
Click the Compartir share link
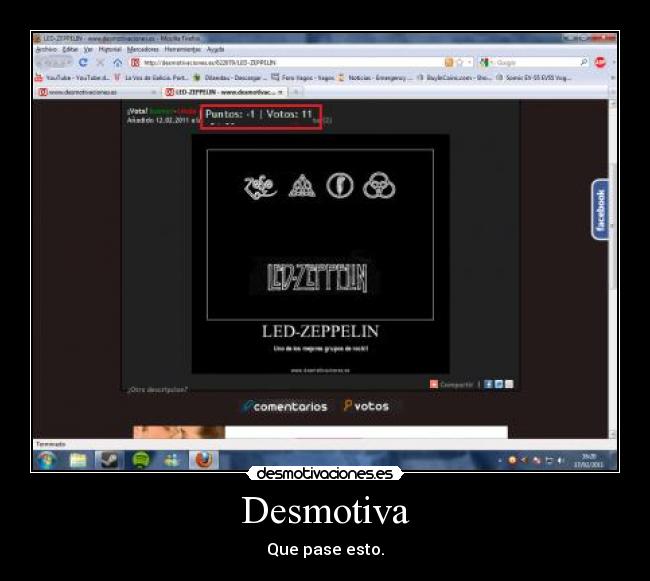coord(456,385)
